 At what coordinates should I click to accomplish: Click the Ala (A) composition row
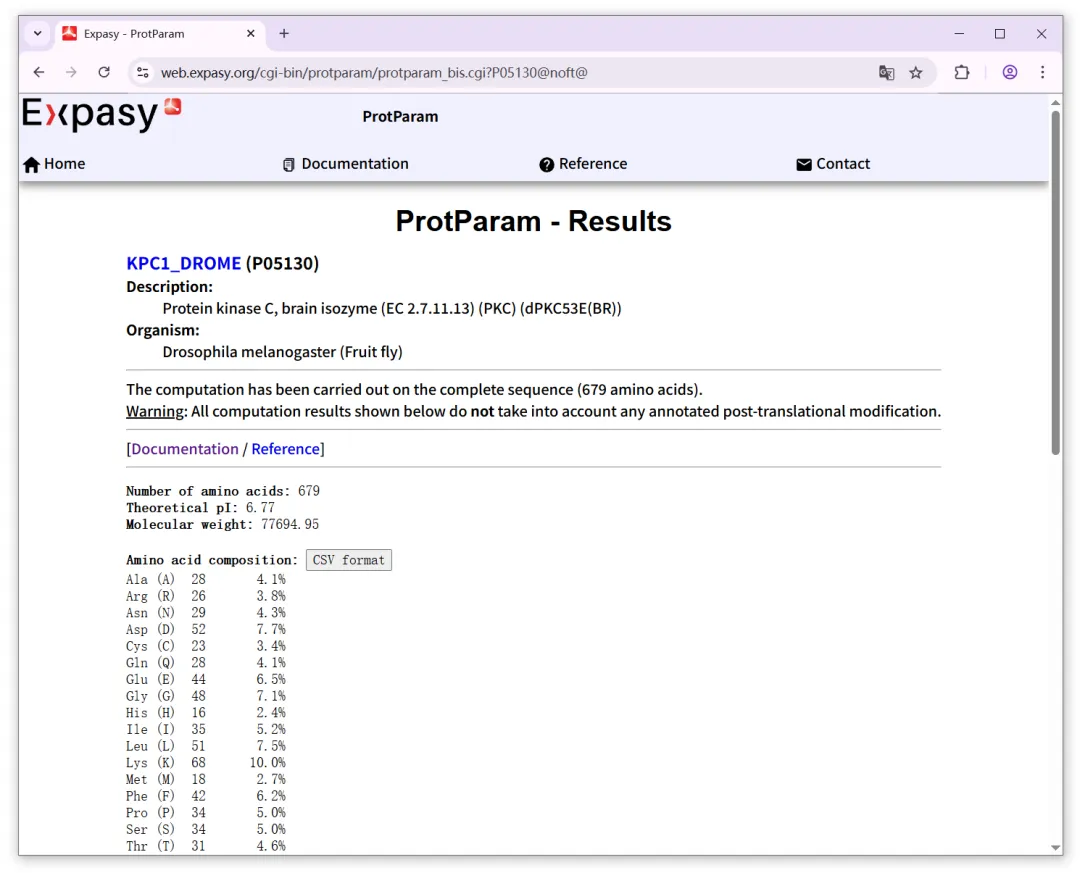pos(206,579)
